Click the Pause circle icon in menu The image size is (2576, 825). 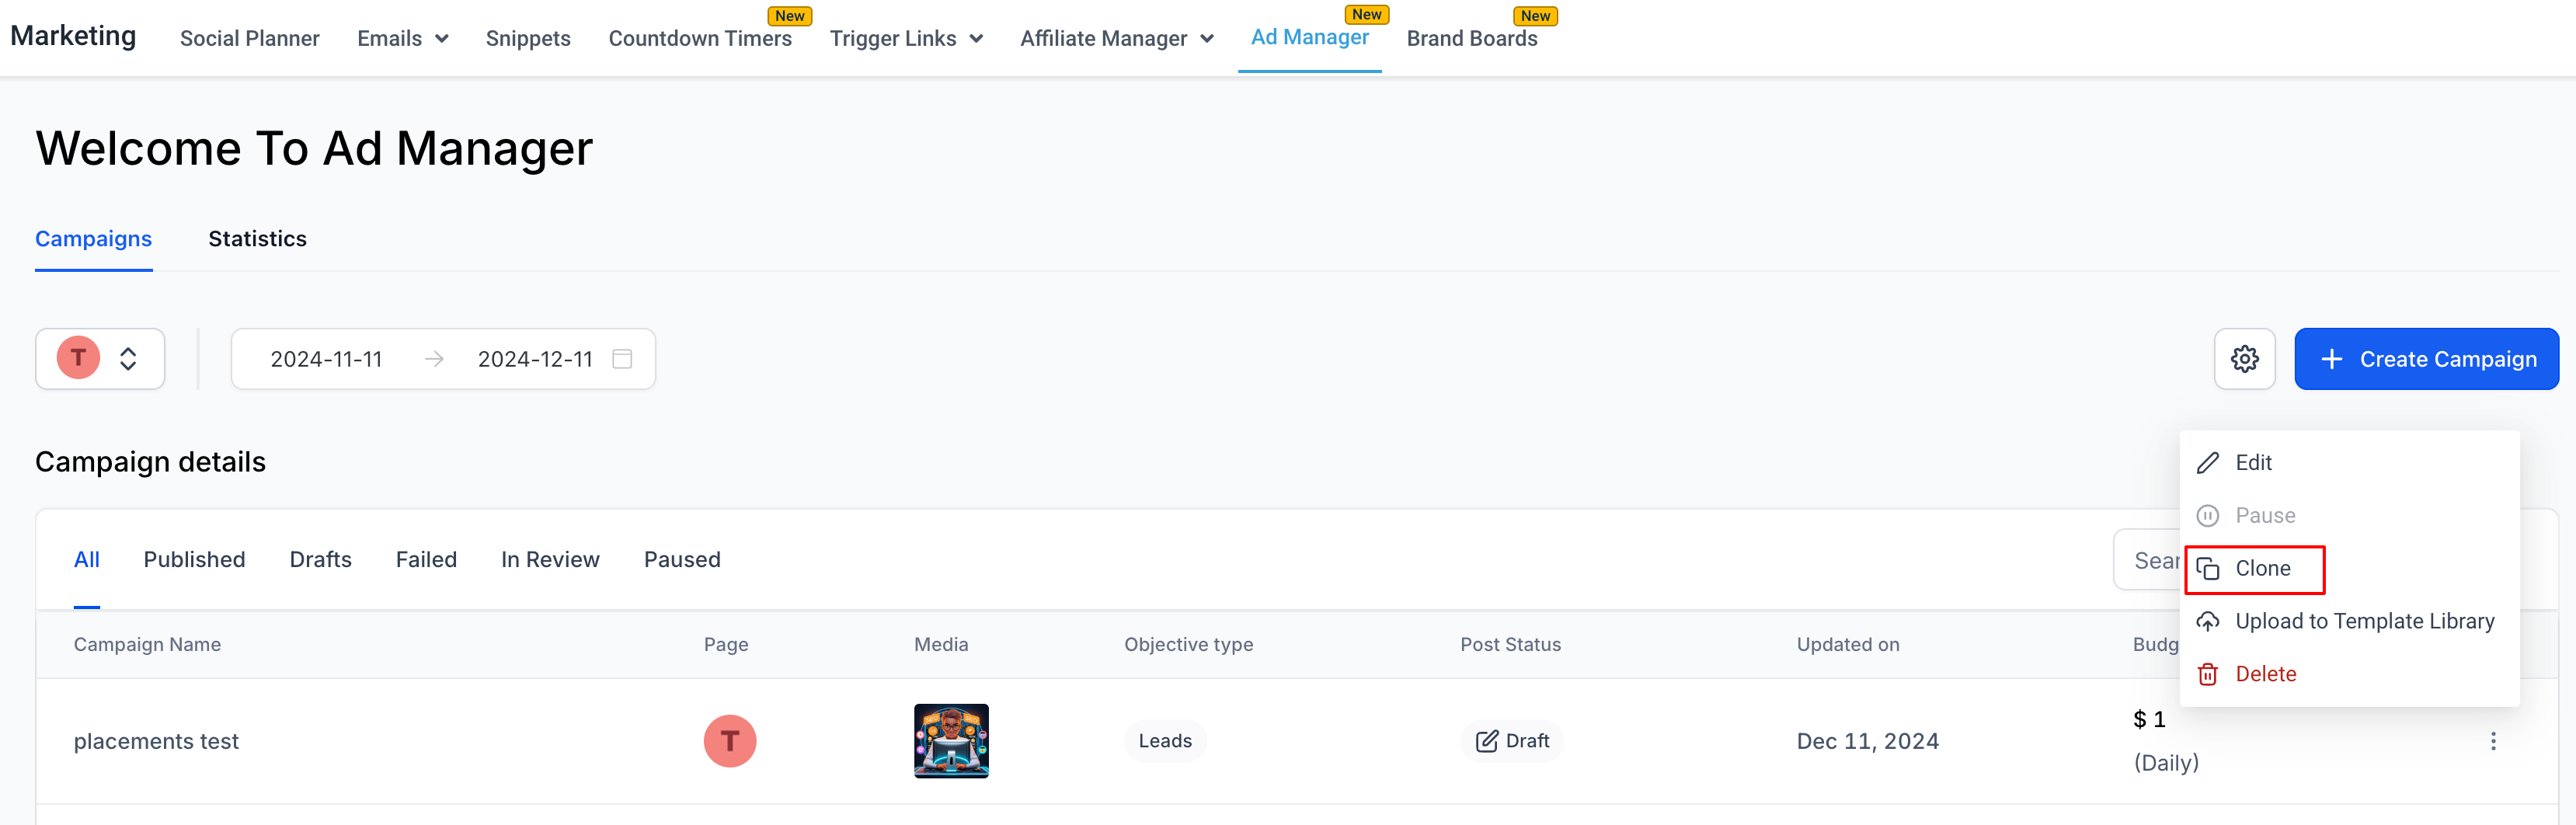(x=2207, y=516)
